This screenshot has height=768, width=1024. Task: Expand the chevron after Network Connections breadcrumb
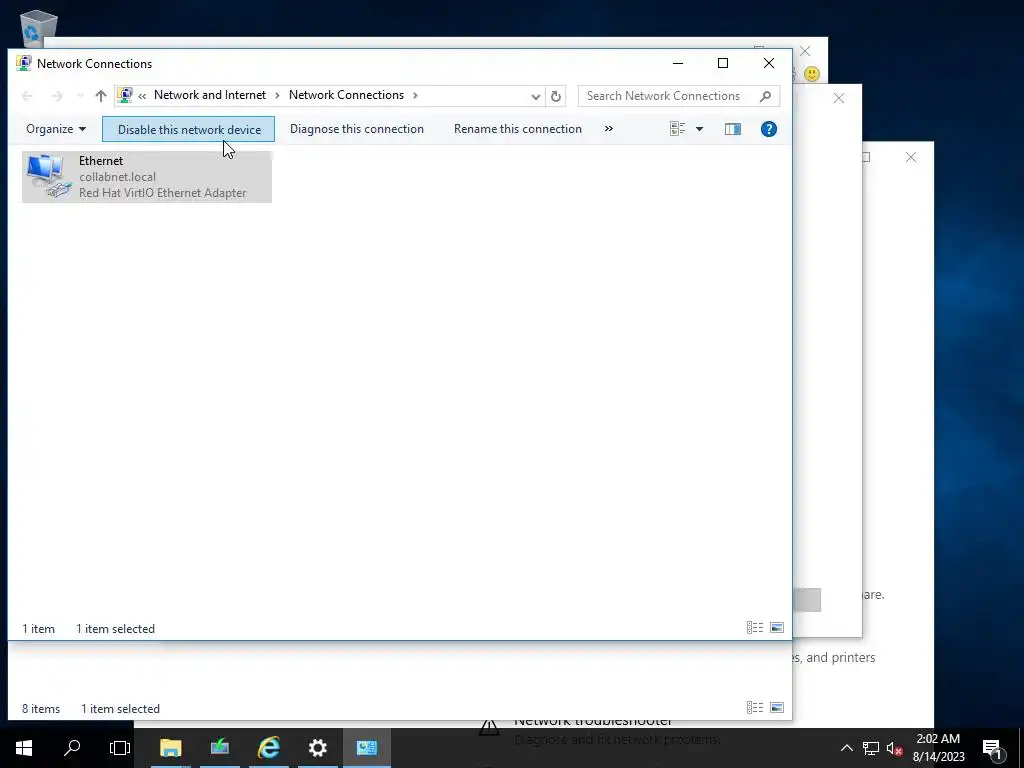click(415, 95)
